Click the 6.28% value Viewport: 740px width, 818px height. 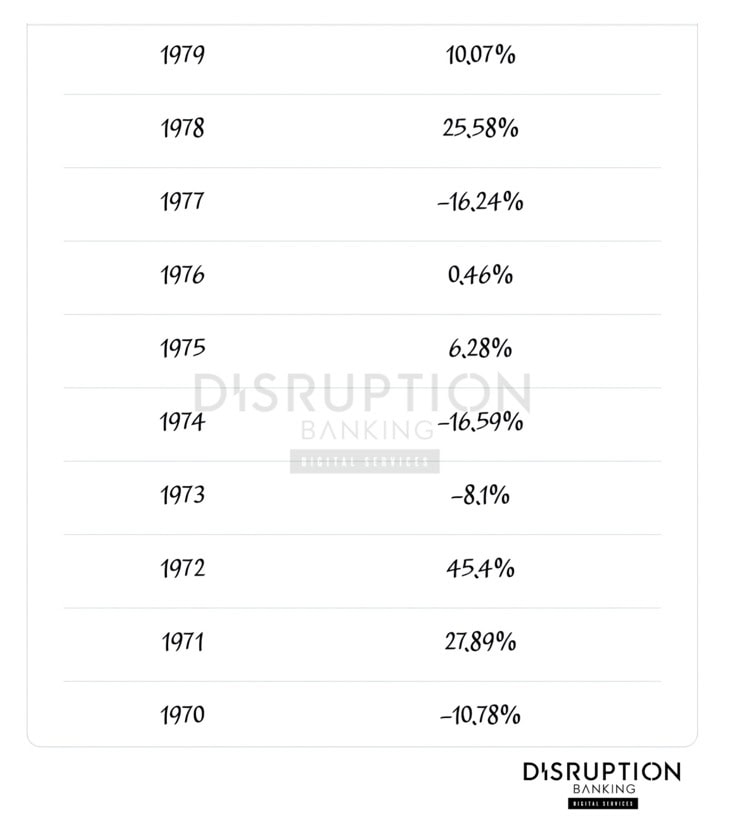[480, 349]
